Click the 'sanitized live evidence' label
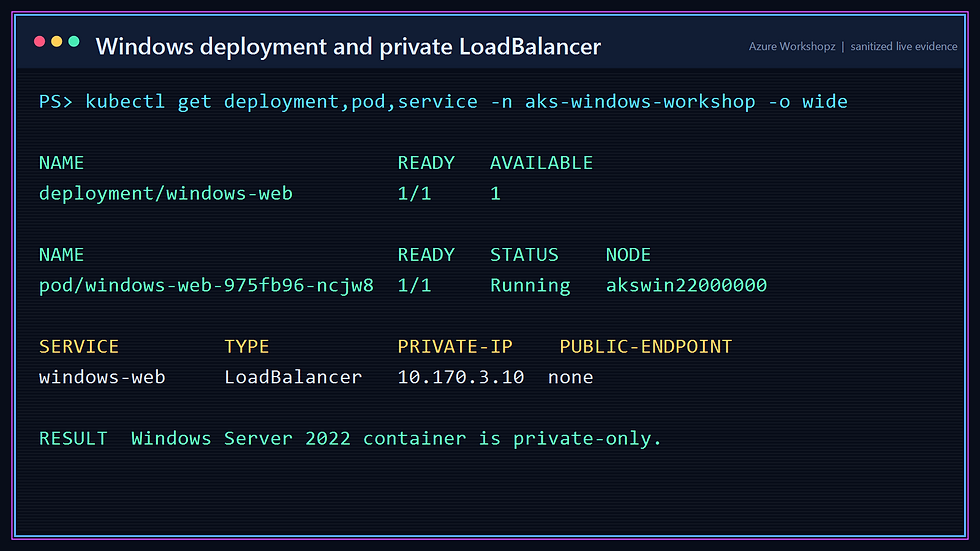The height and width of the screenshot is (551, 980). (x=904, y=46)
